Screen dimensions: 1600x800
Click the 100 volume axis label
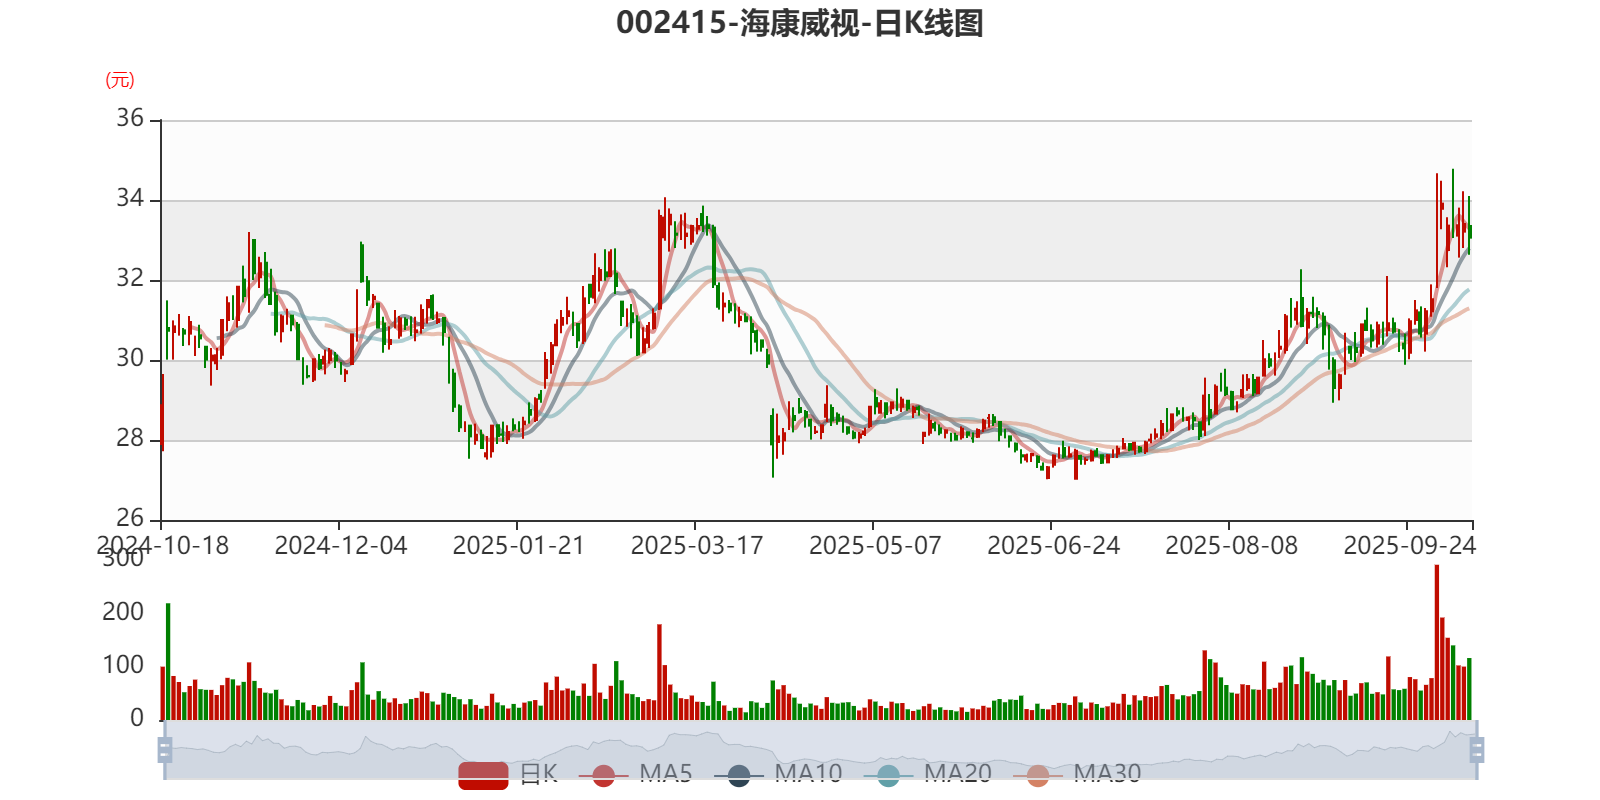(123, 665)
